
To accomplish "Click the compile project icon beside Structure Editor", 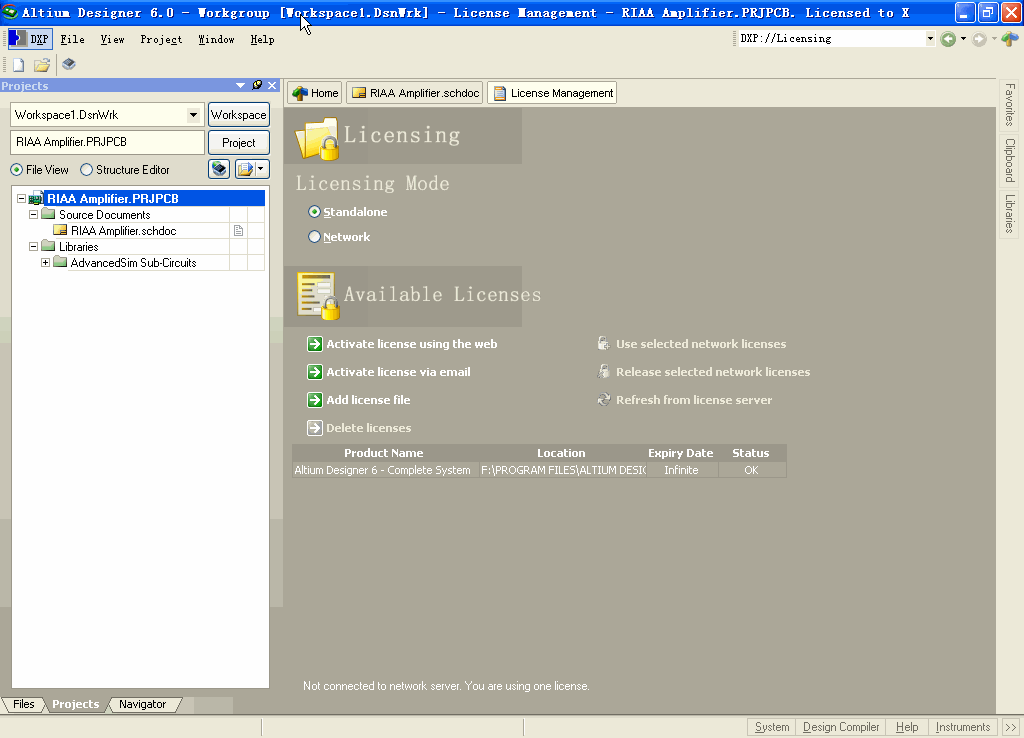I will click(219, 169).
